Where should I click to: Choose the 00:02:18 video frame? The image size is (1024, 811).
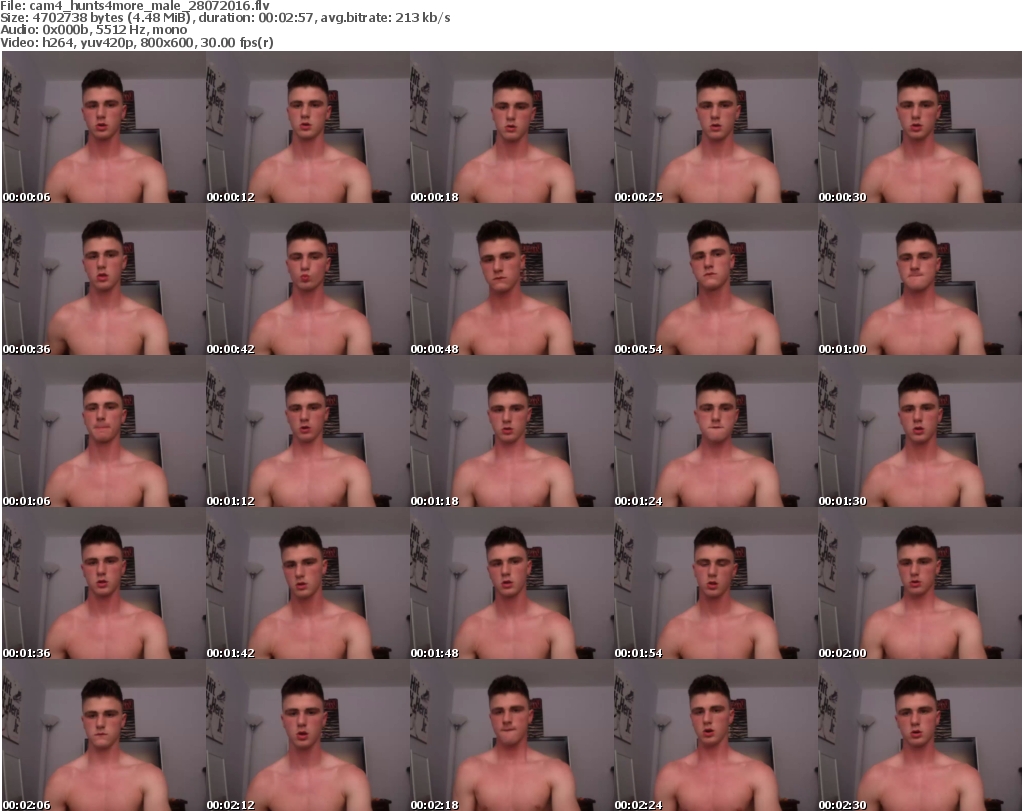click(x=511, y=735)
